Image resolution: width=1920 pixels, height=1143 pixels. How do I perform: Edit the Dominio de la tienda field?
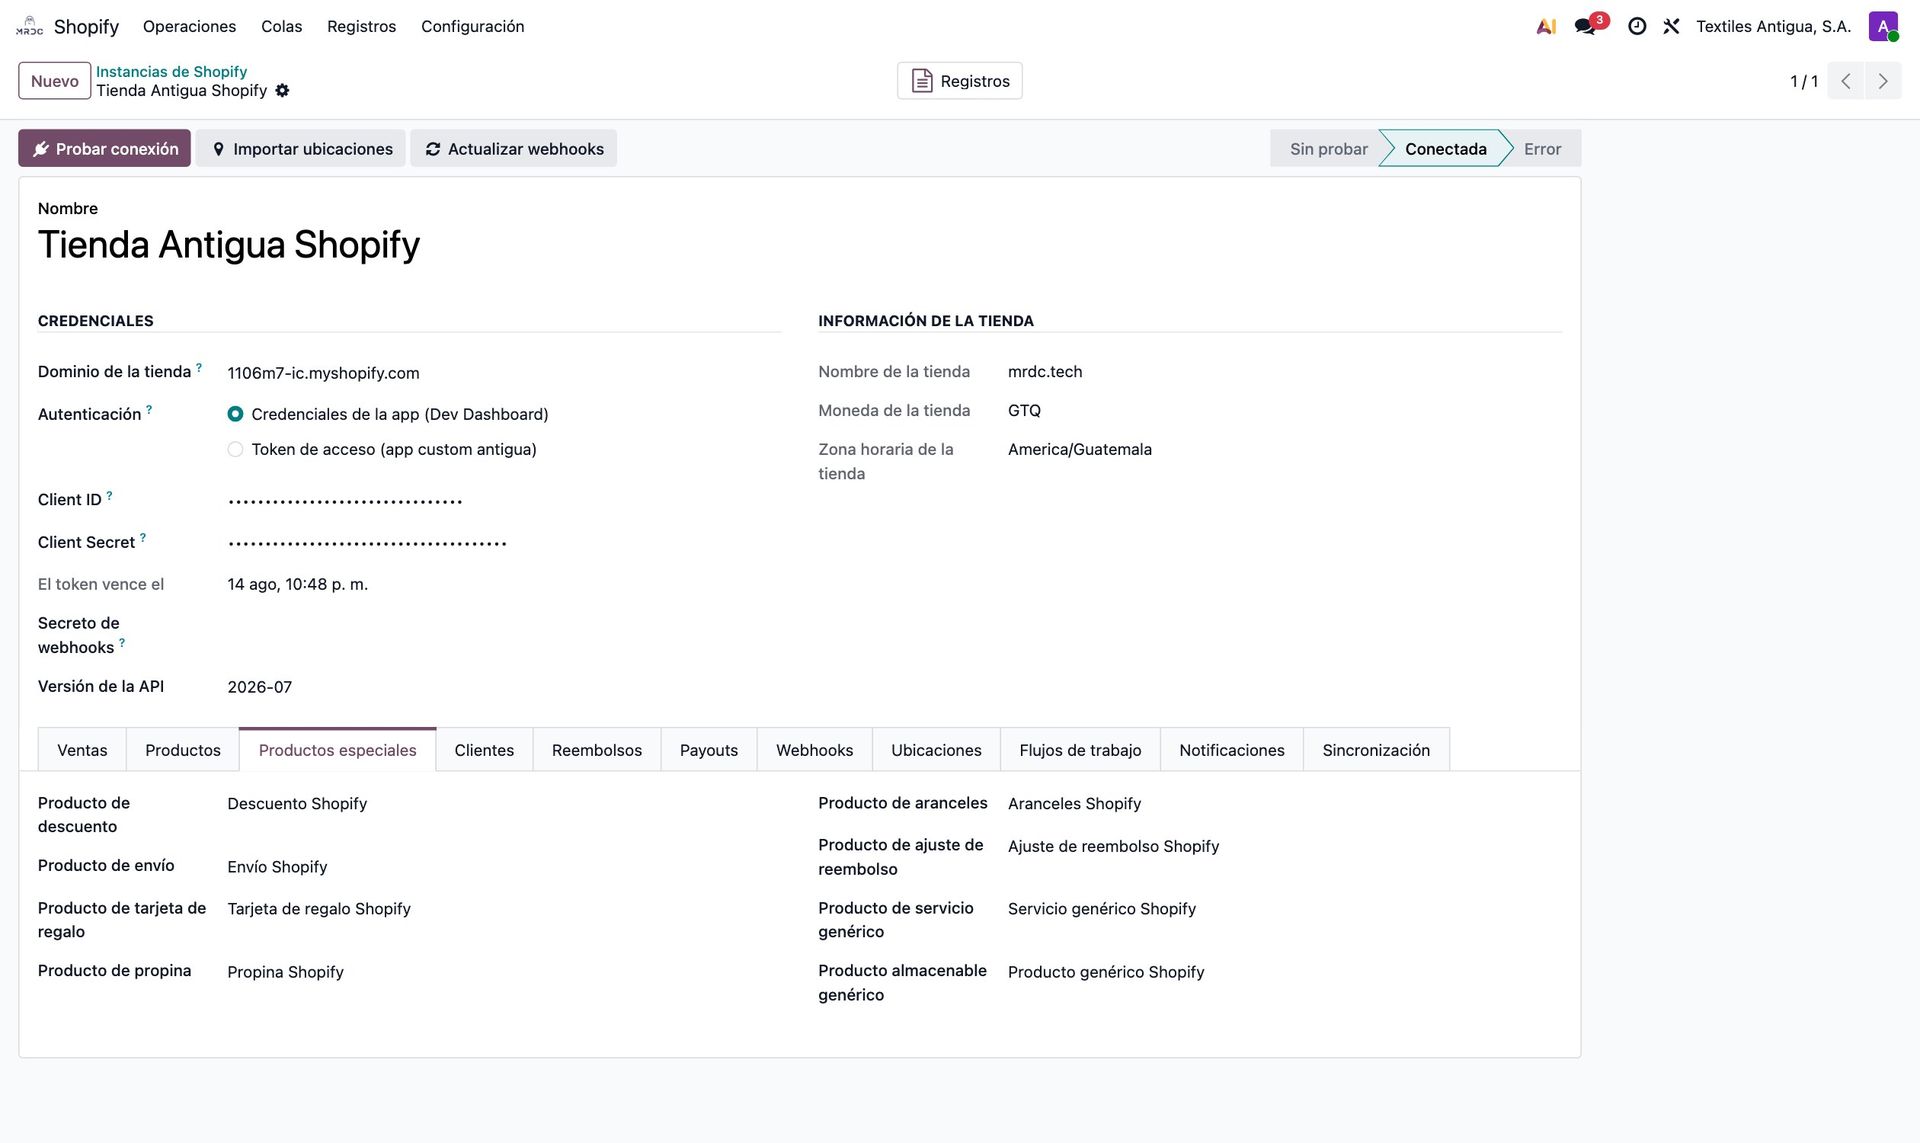(x=504, y=373)
